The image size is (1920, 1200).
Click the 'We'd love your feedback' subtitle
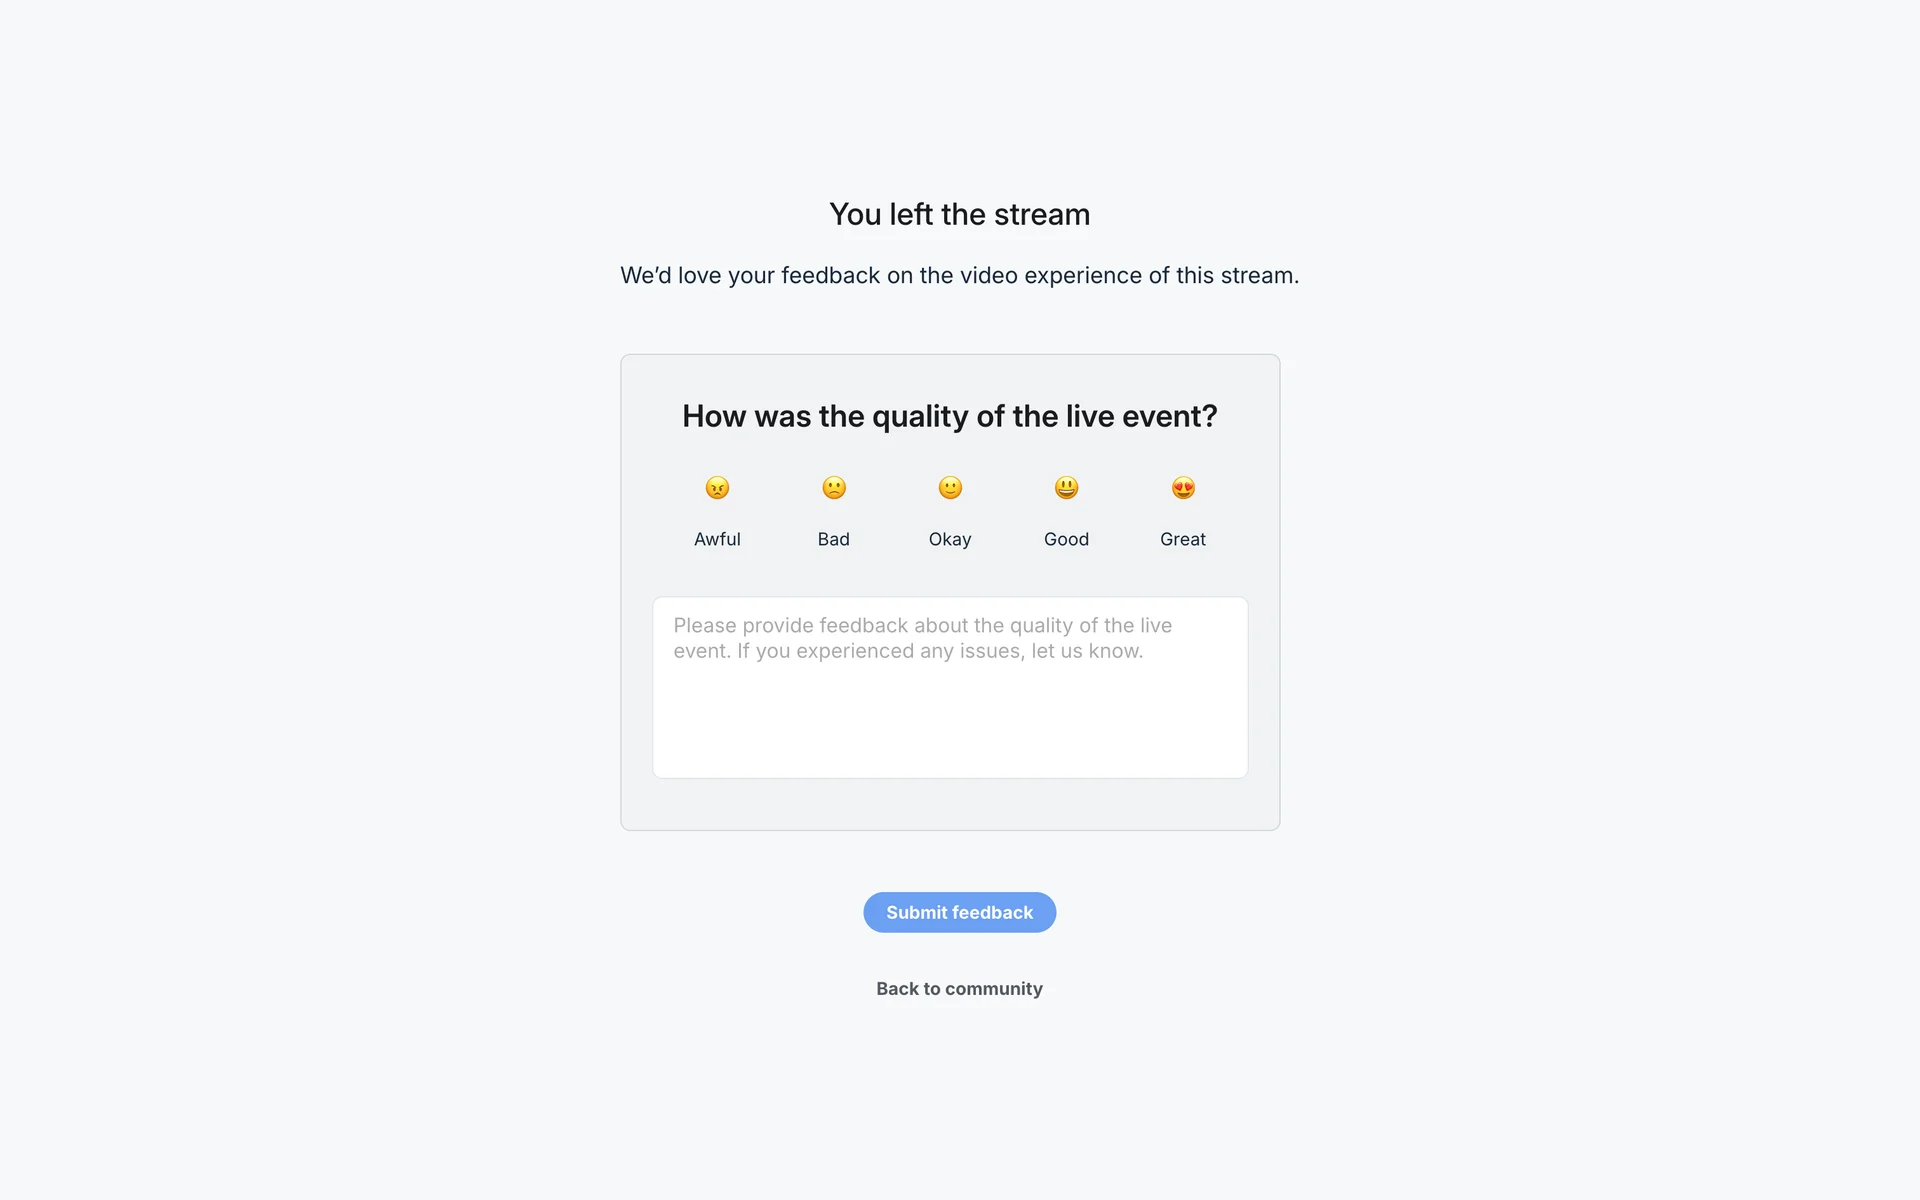pos(959,275)
